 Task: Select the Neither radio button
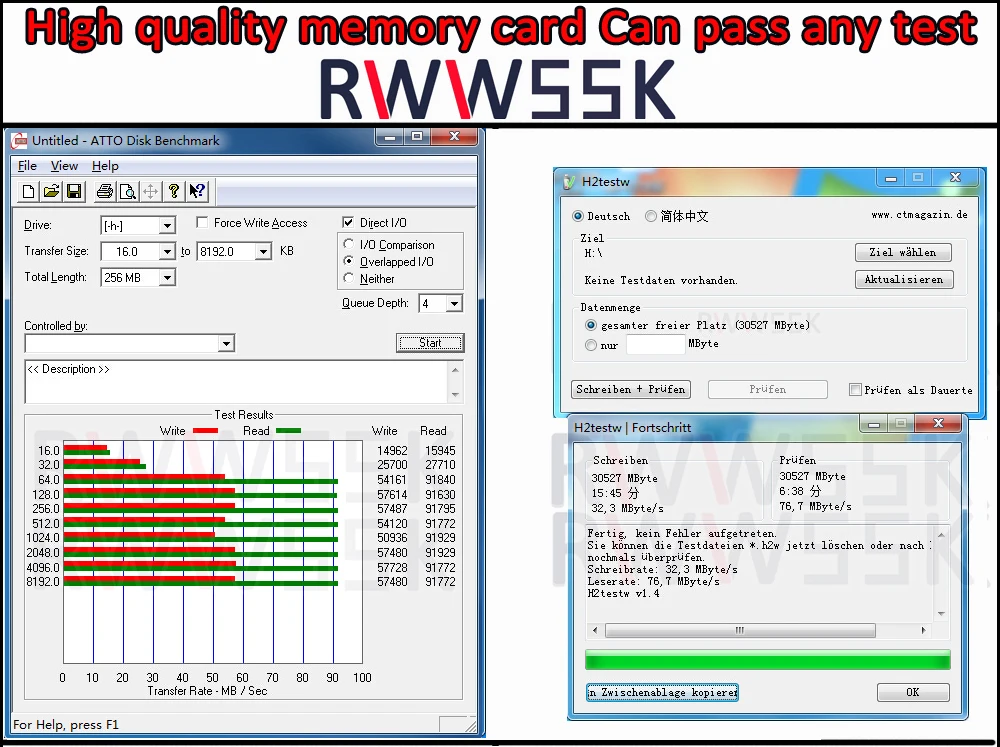(348, 278)
